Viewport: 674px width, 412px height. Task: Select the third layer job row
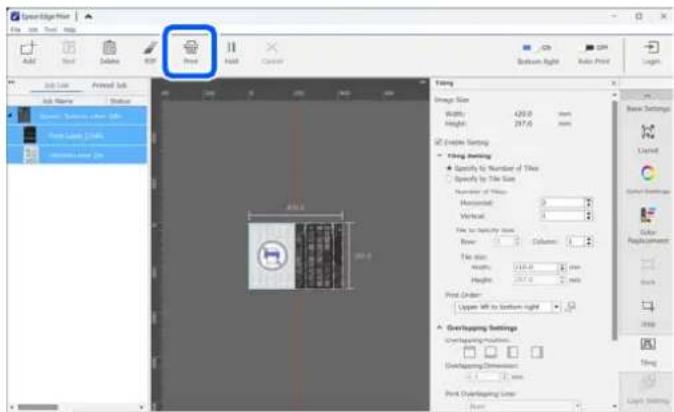click(77, 154)
